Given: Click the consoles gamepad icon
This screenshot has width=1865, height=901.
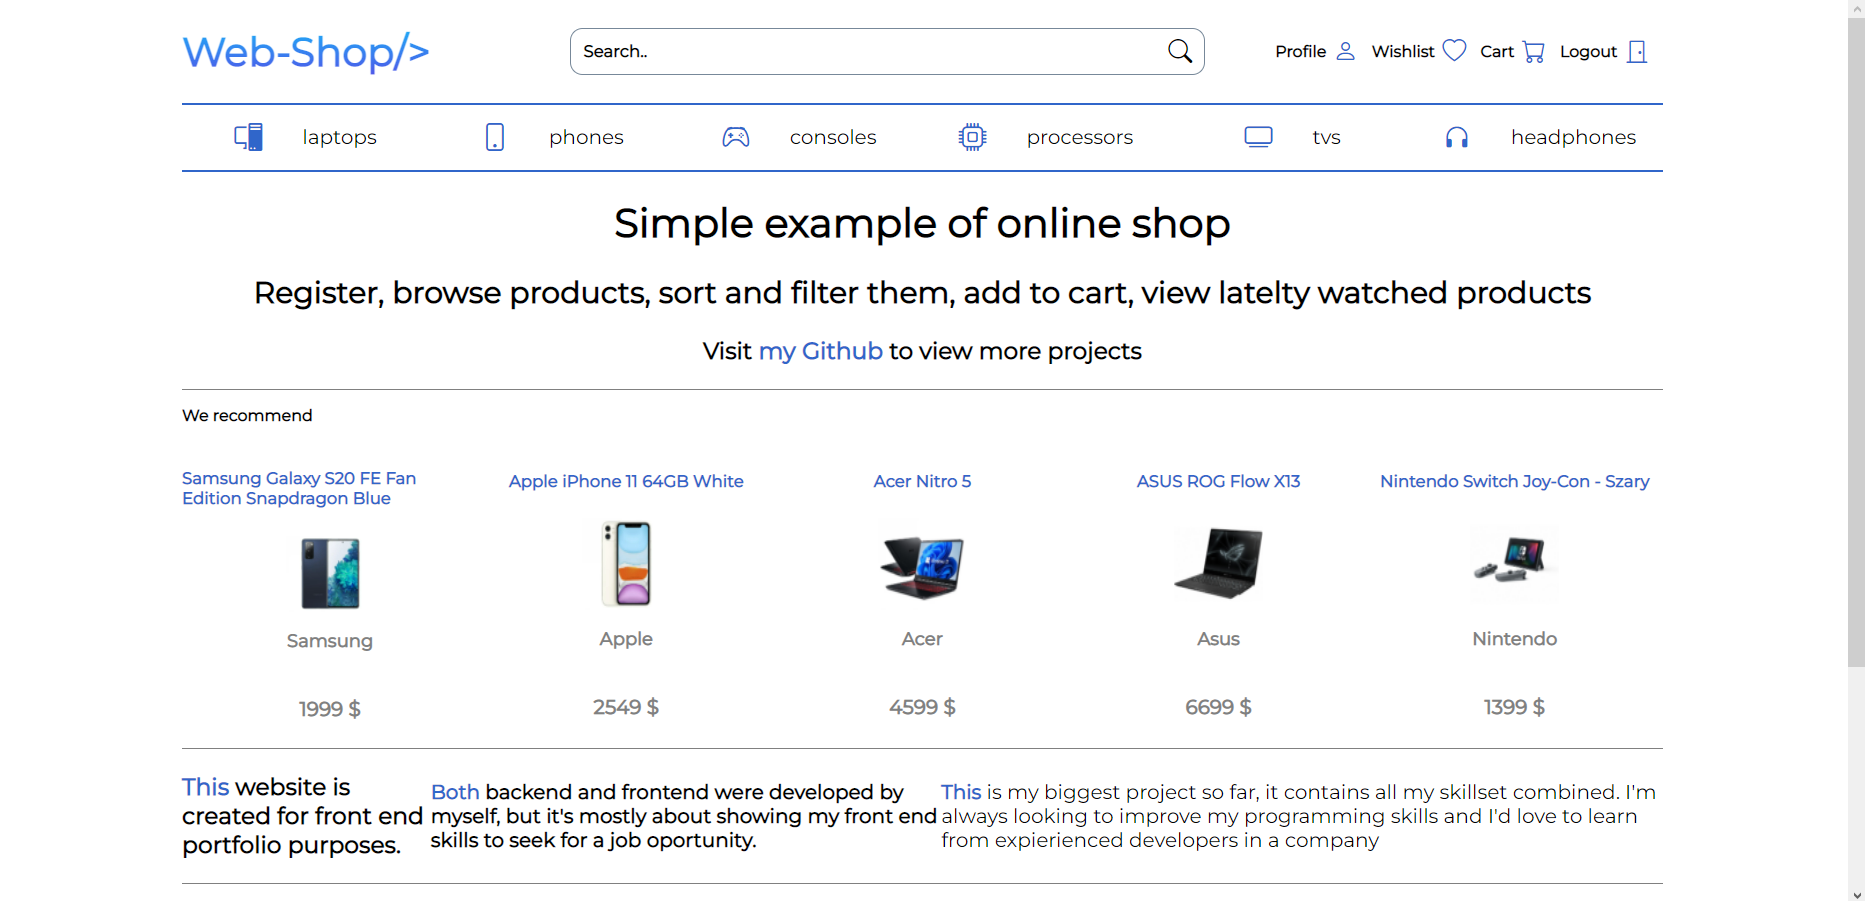Looking at the screenshot, I should [x=736, y=137].
